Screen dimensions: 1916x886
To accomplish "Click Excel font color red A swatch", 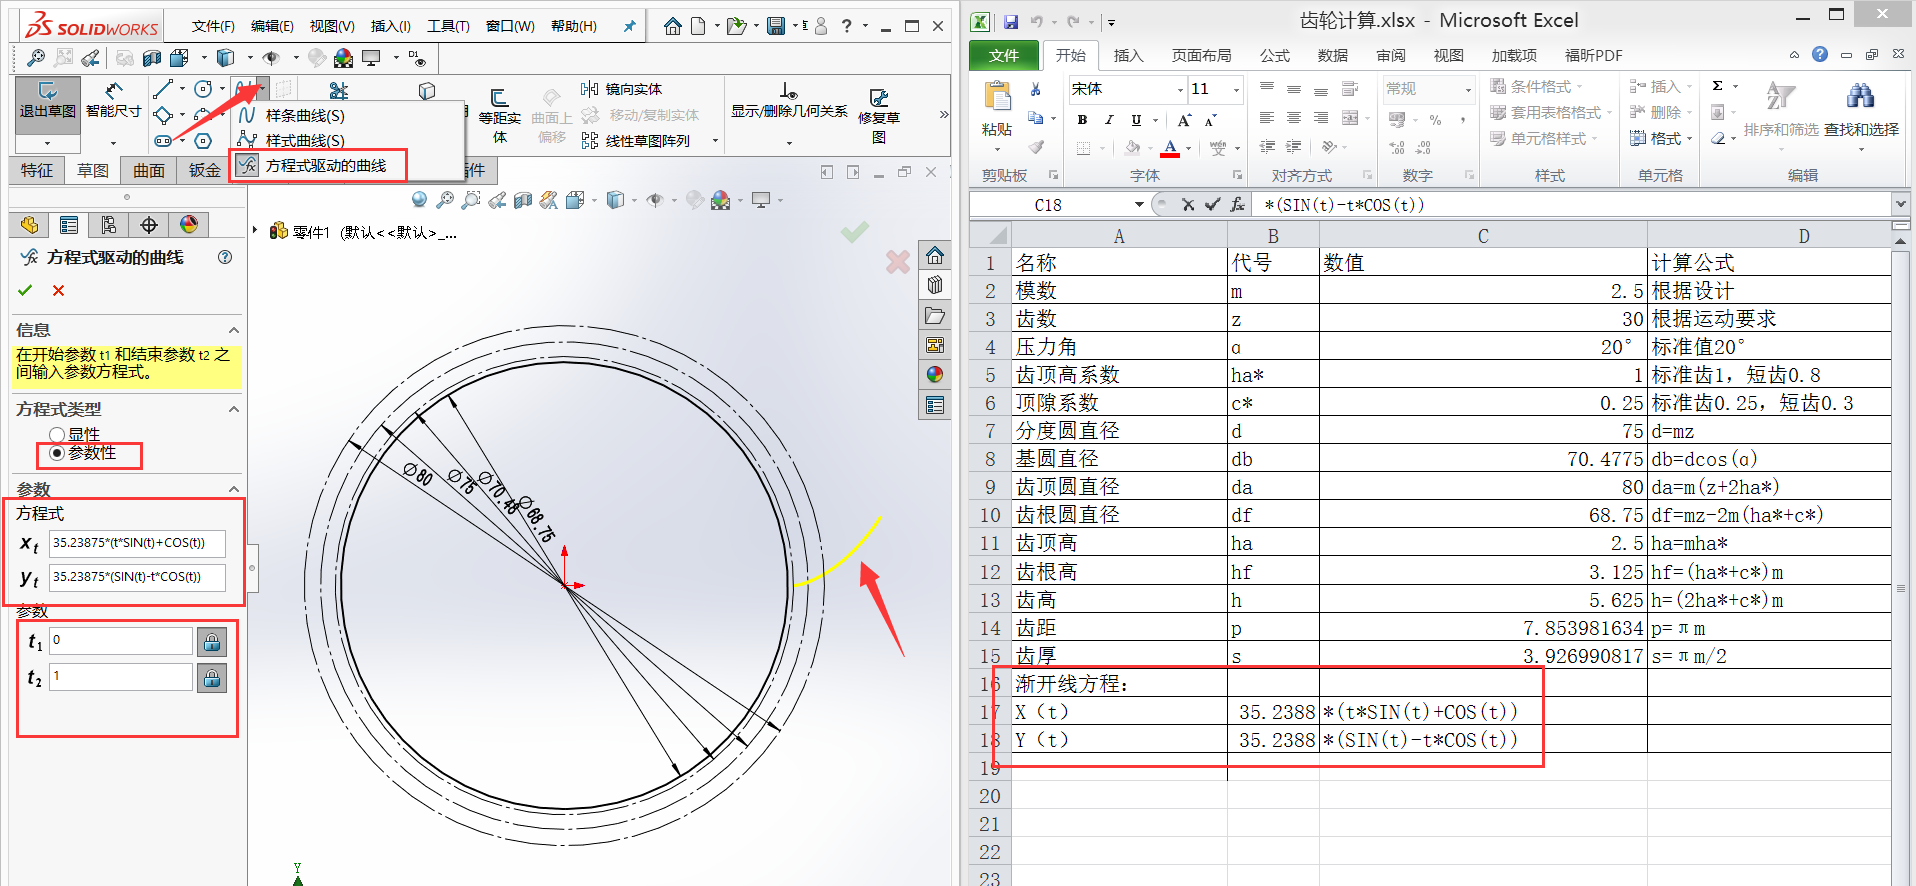I will (x=1170, y=148).
